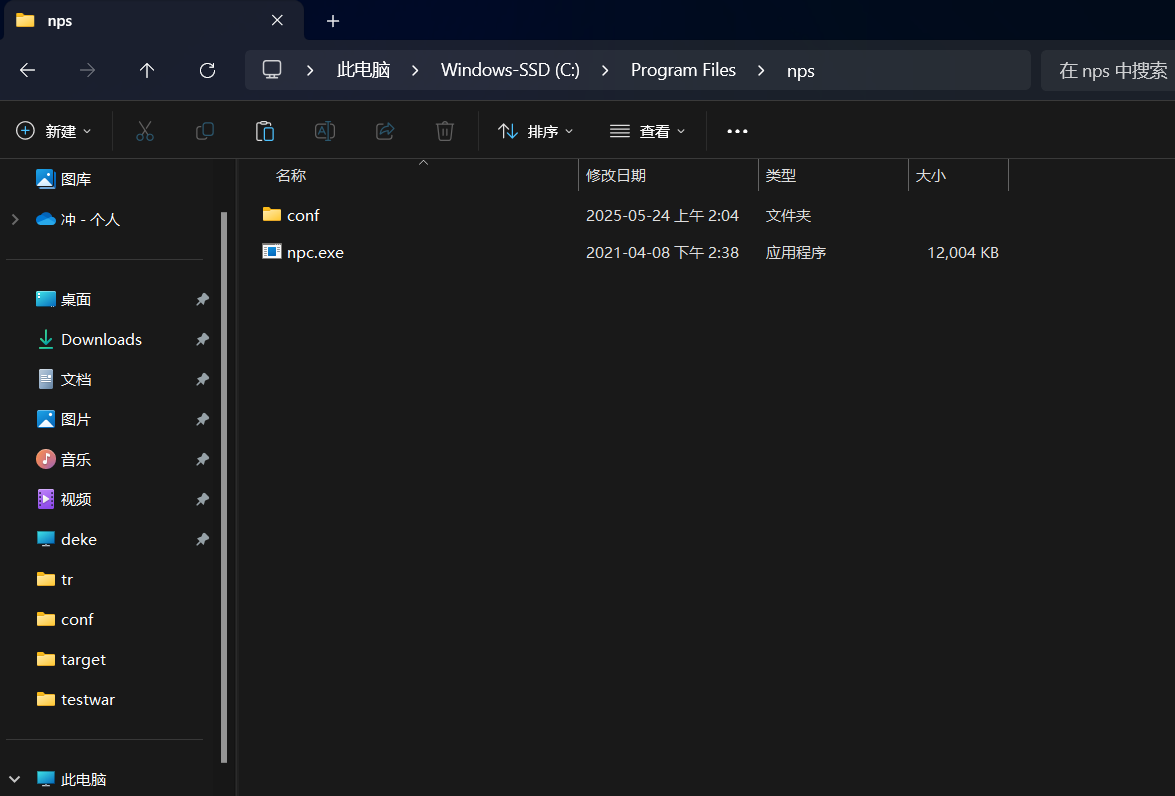
Task: Sort by the 名称 column header
Action: 291,175
